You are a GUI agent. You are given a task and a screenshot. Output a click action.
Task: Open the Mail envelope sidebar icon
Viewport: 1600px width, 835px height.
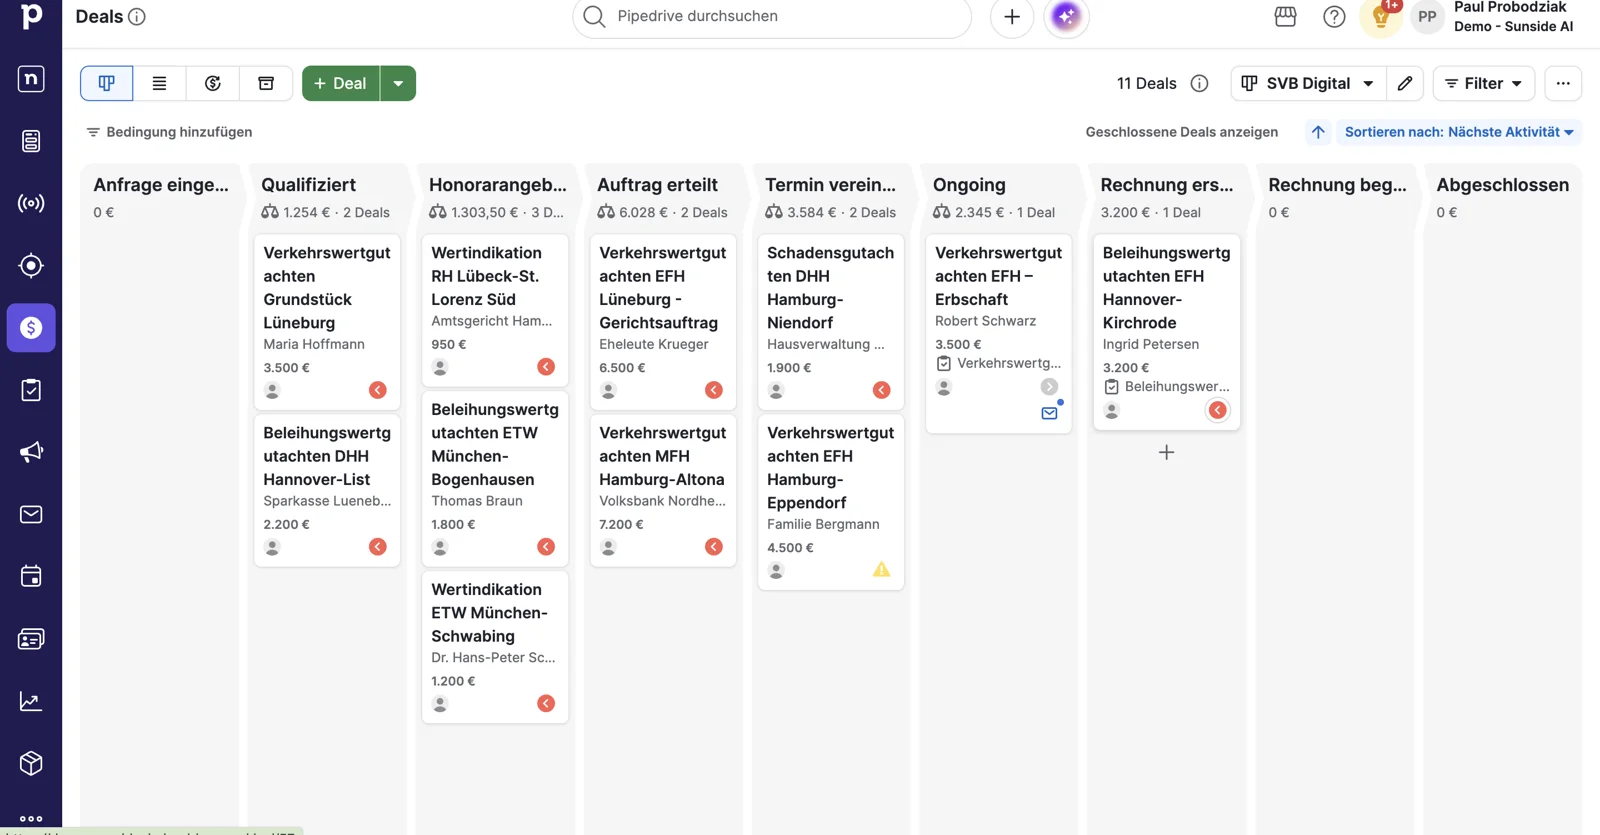[31, 514]
